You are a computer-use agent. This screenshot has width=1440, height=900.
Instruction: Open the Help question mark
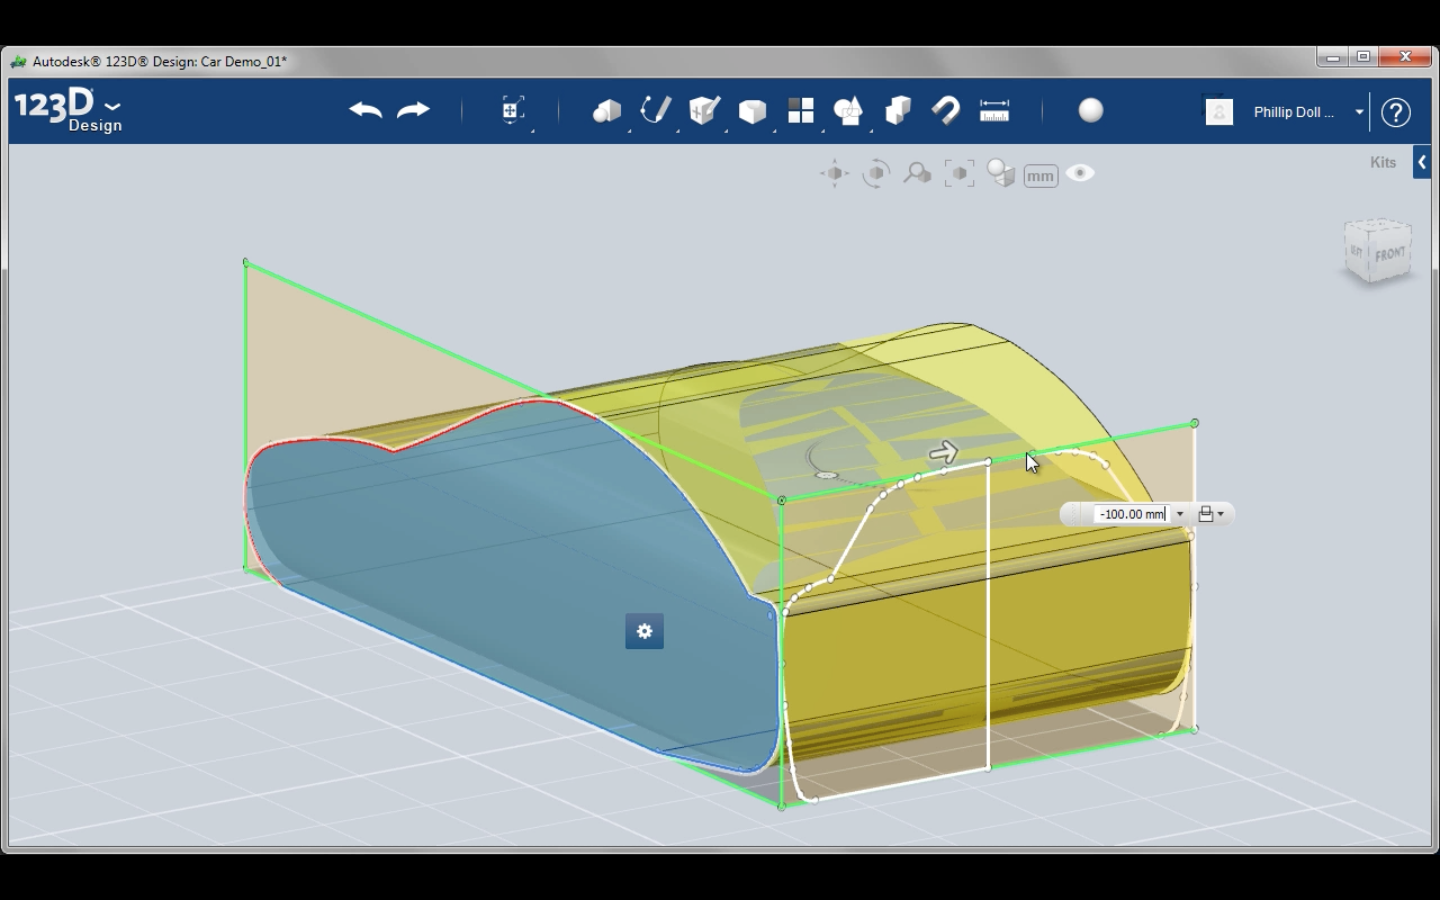1396,112
